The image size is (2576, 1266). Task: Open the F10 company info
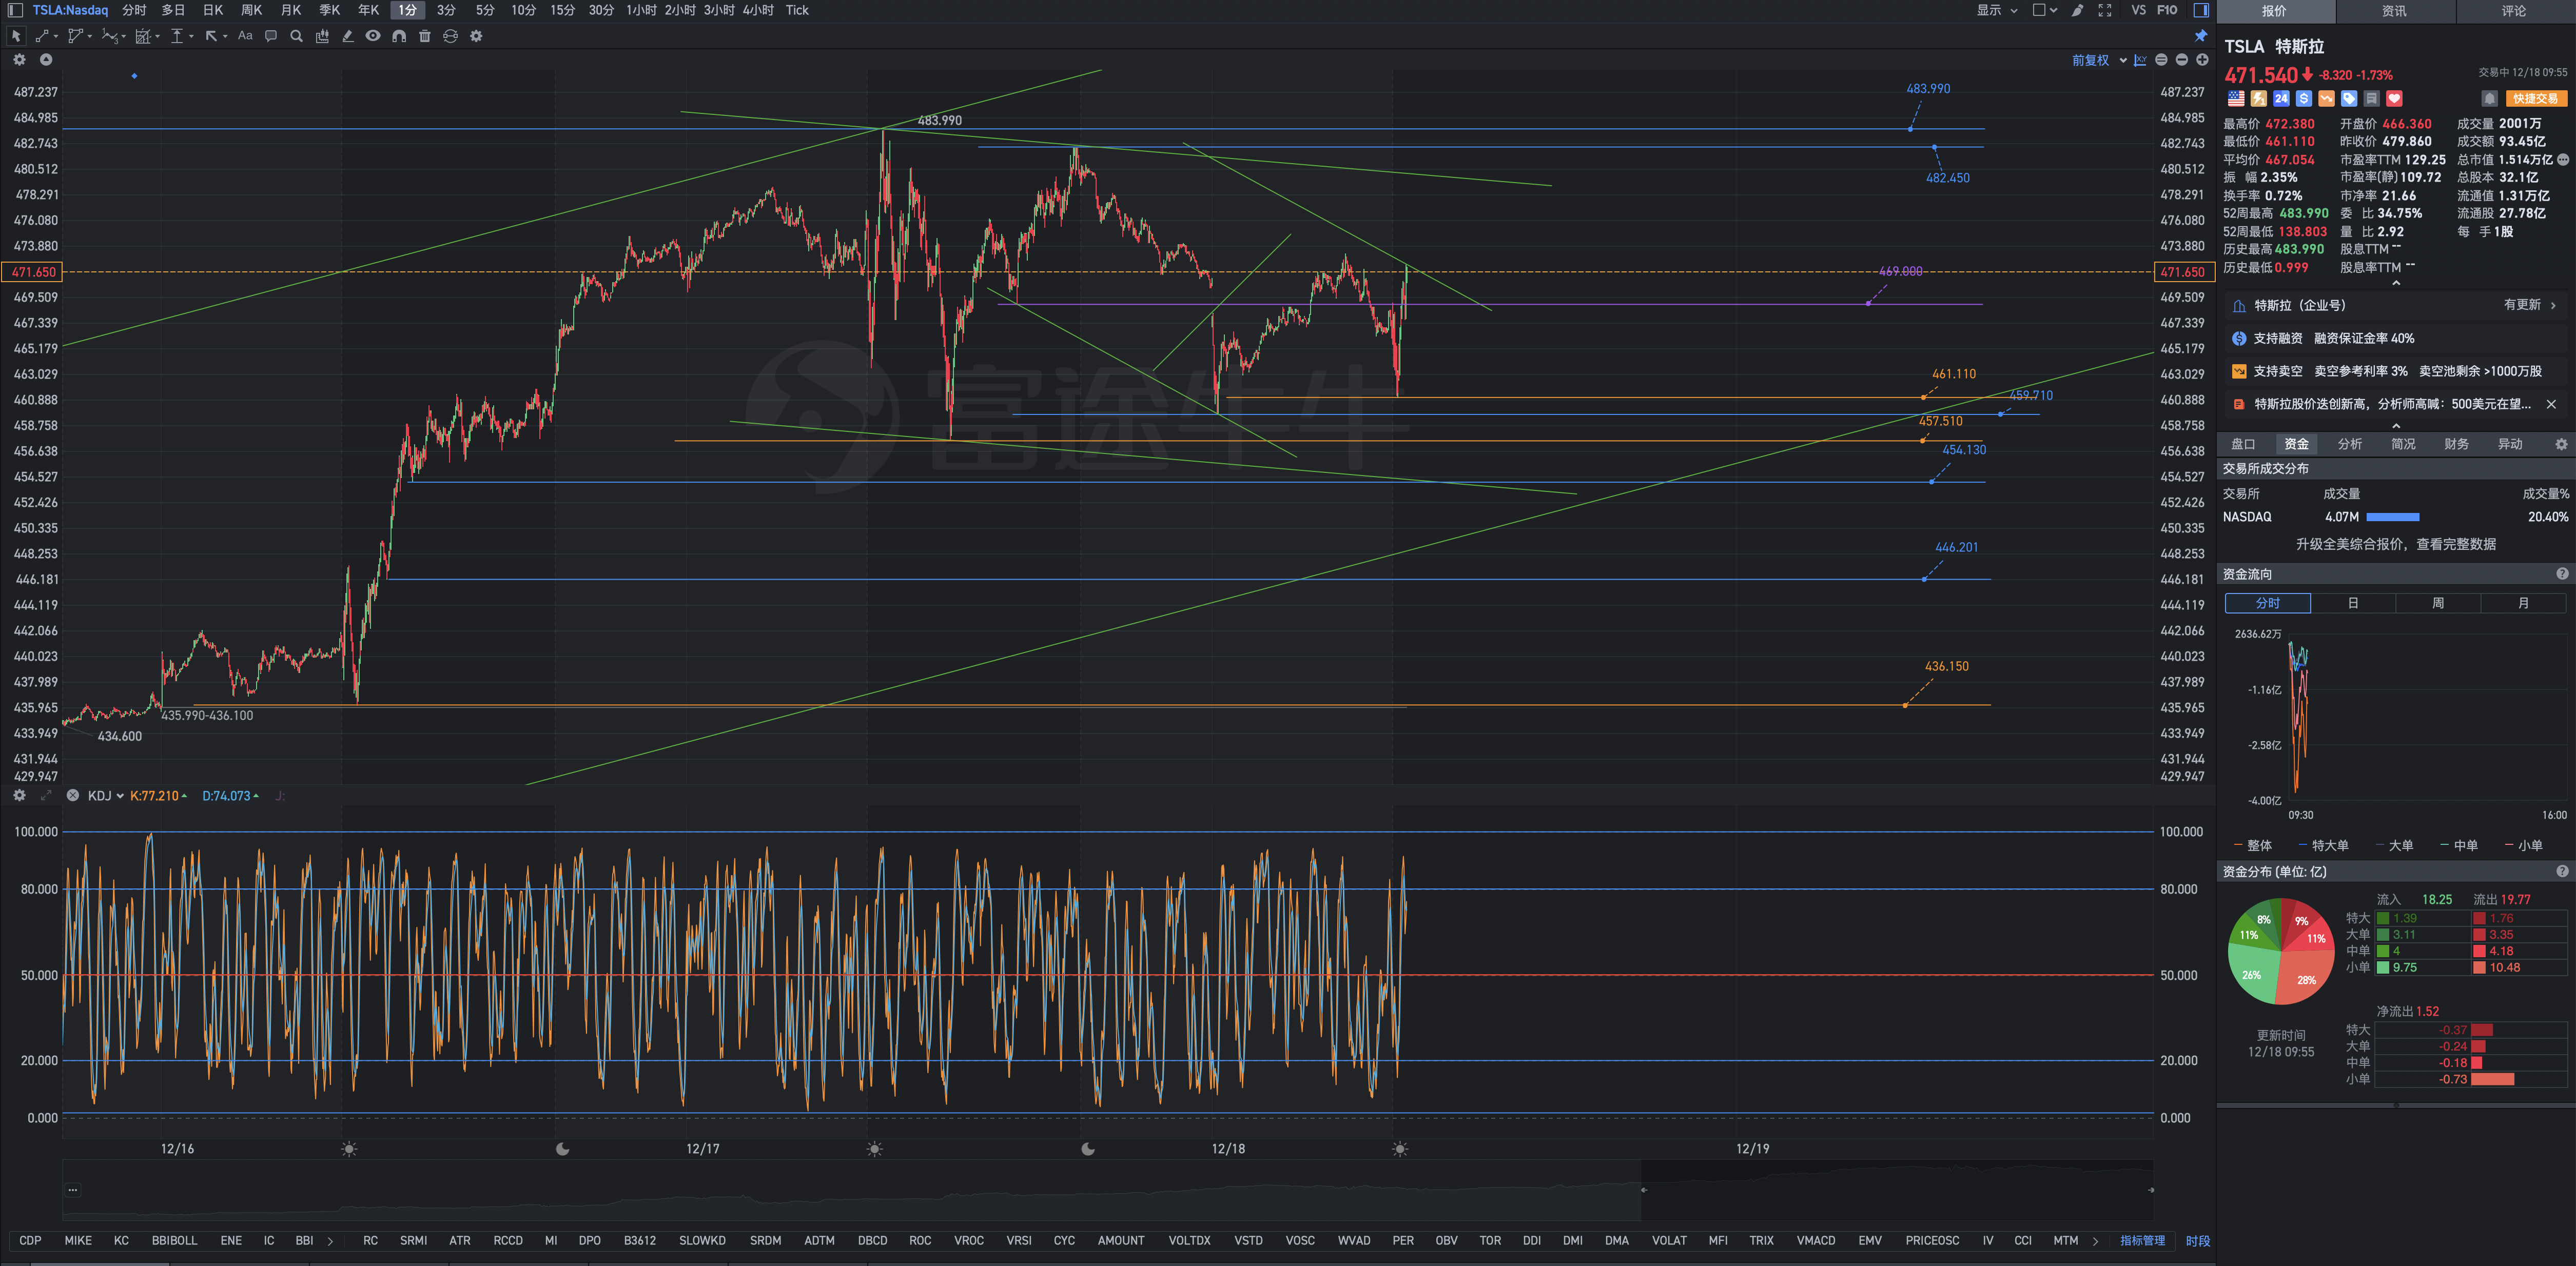pos(2167,10)
